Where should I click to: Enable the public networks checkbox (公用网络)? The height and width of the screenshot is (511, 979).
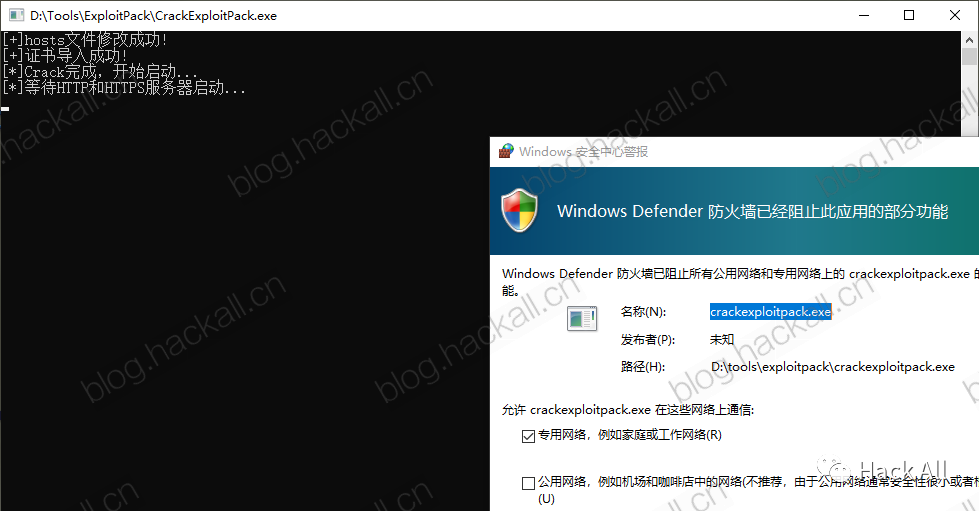(528, 483)
